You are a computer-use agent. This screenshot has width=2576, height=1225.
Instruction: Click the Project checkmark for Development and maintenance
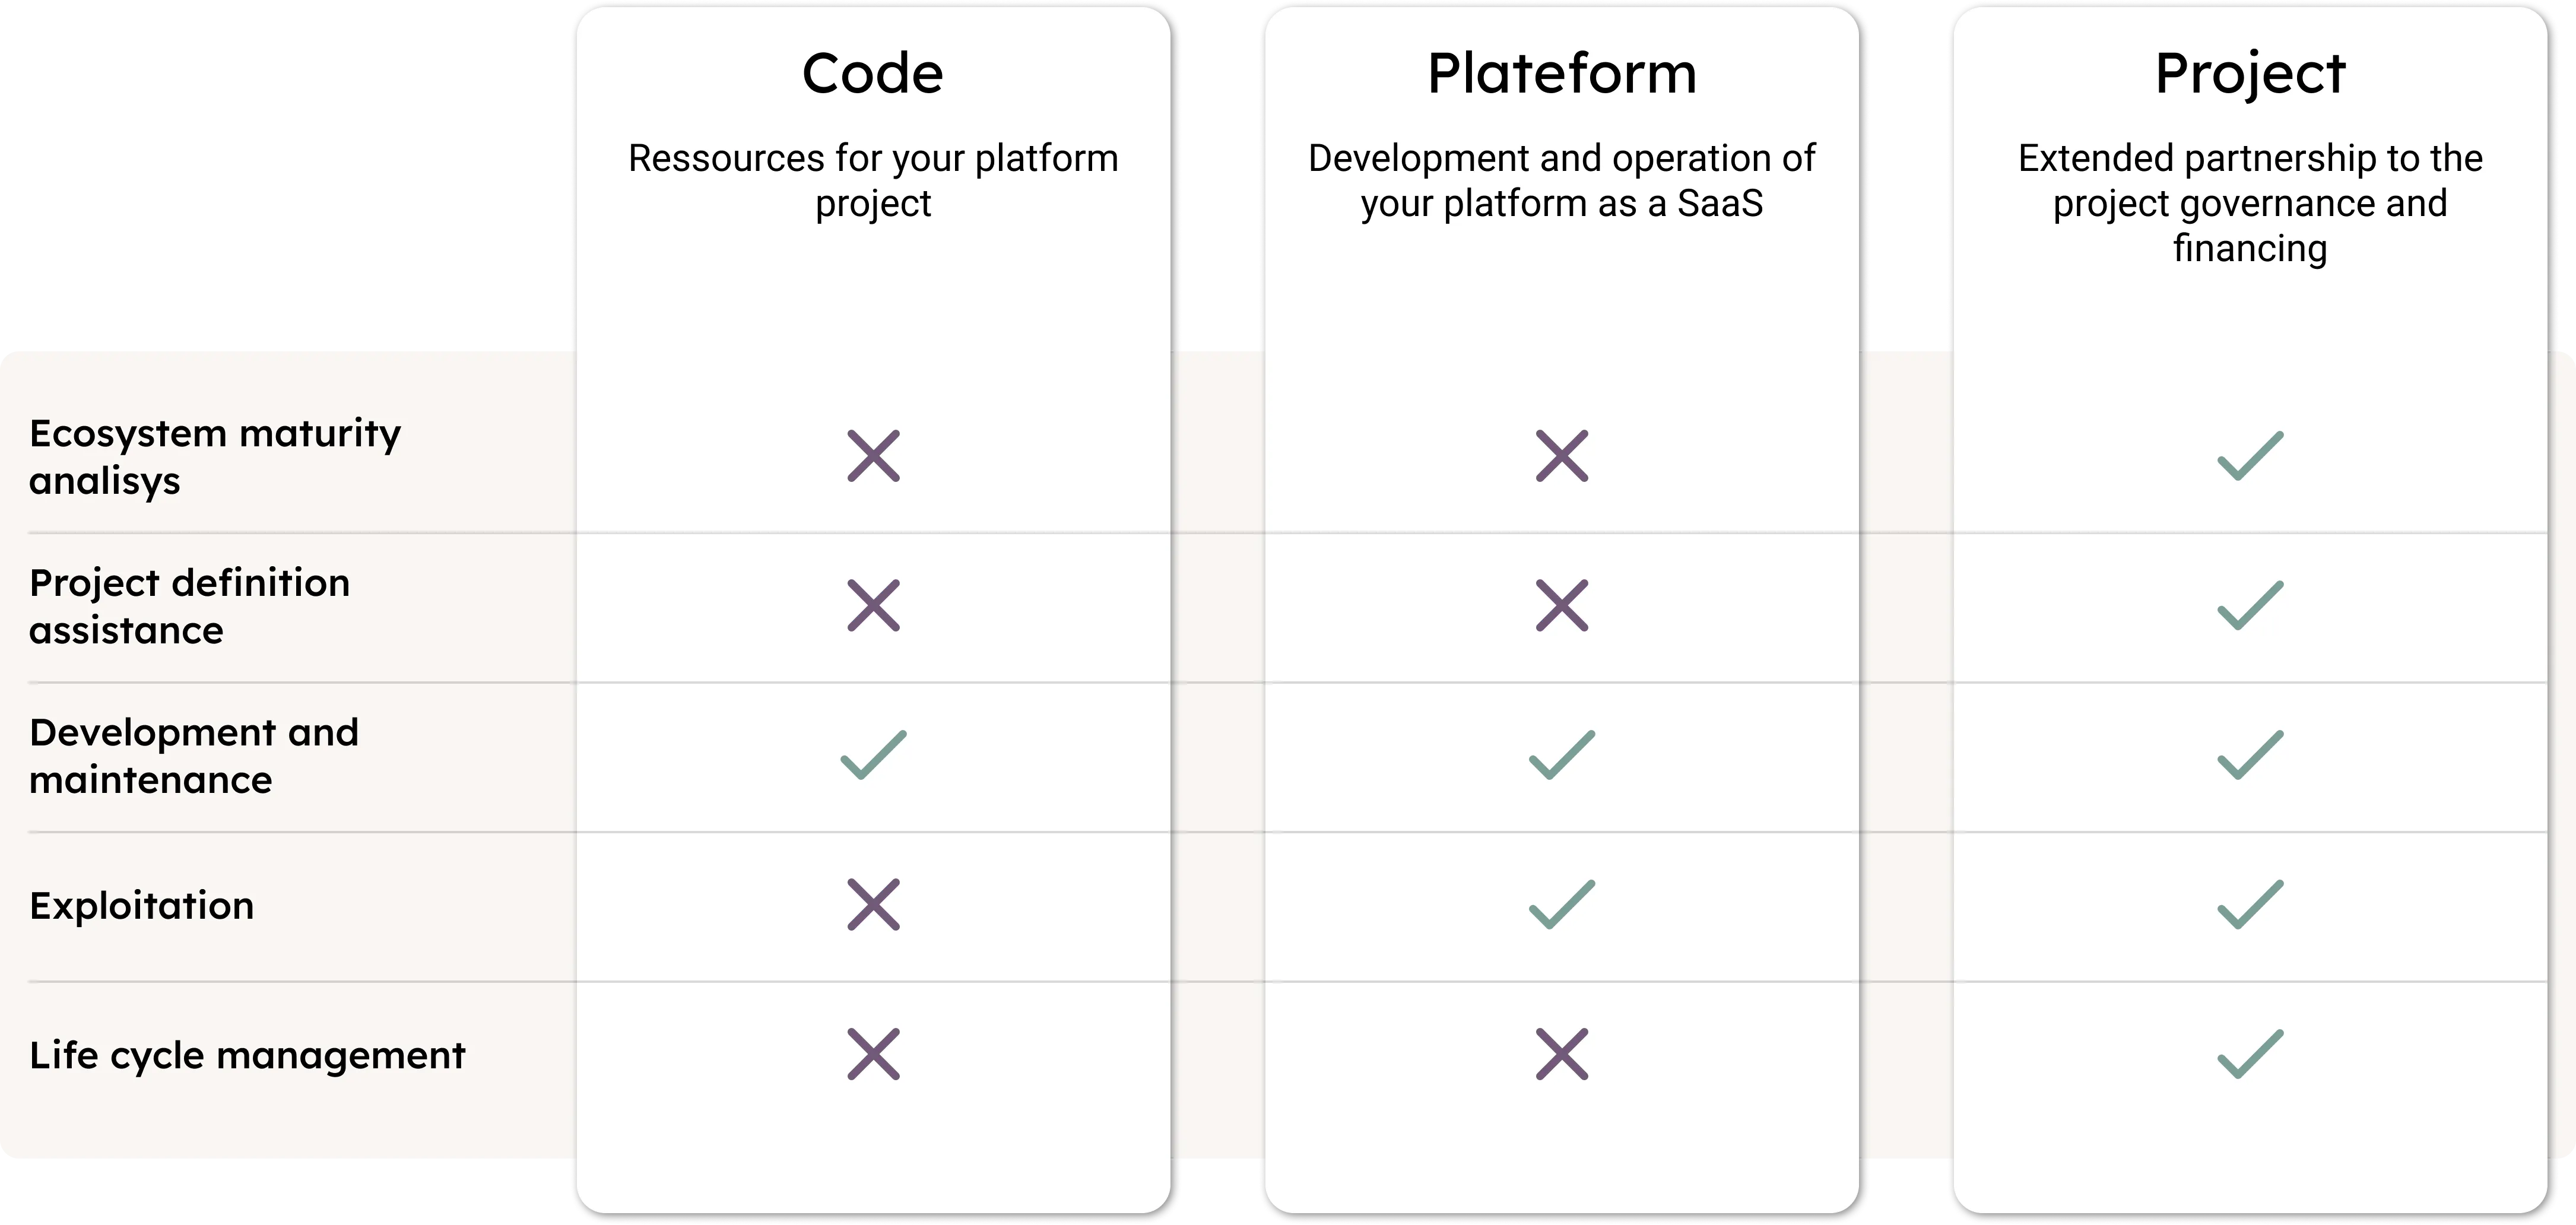click(x=2250, y=755)
